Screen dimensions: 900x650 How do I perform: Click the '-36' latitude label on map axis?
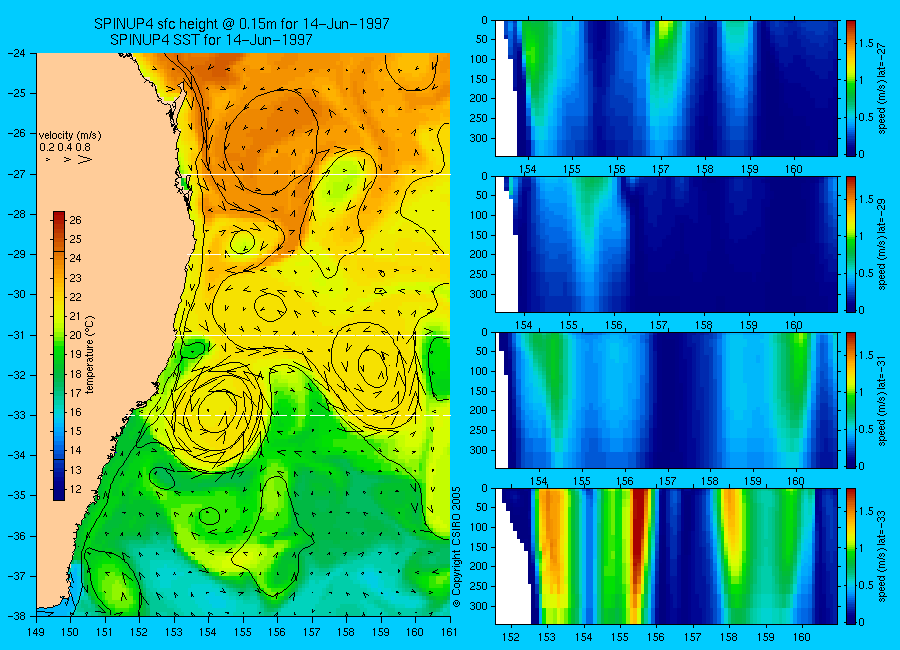pyautogui.click(x=16, y=536)
